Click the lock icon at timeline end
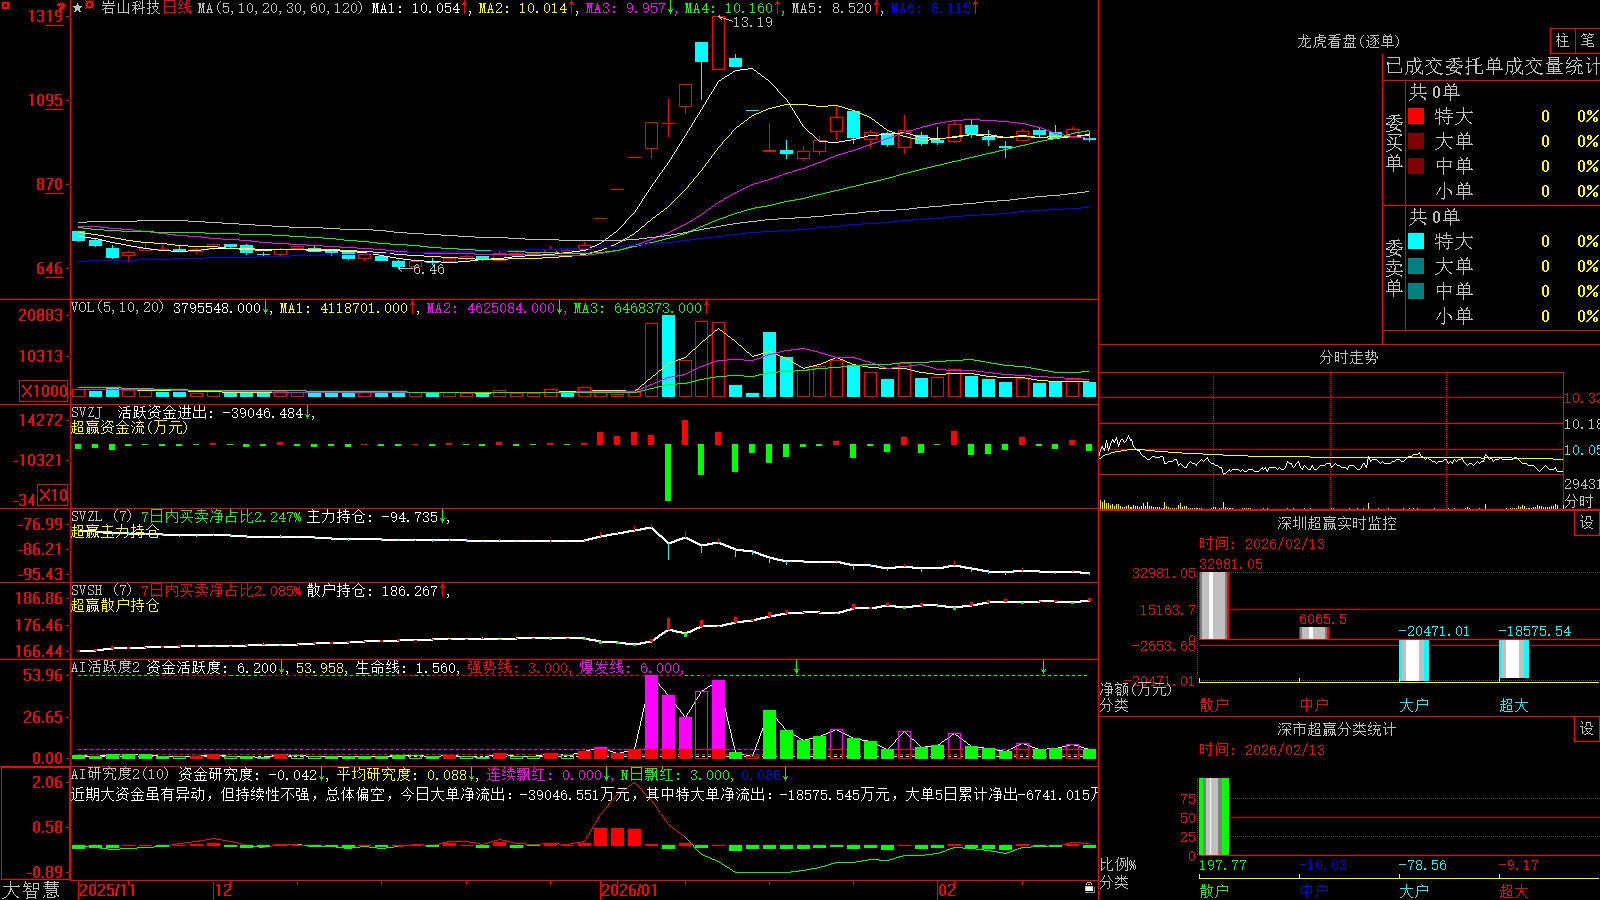 [x=1090, y=888]
